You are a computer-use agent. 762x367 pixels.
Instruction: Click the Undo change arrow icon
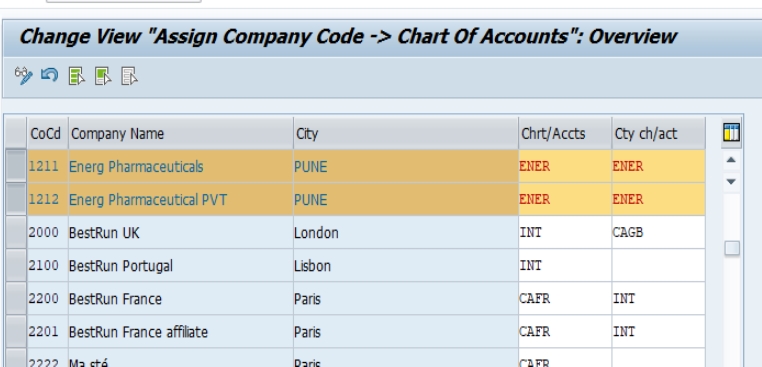[50, 75]
